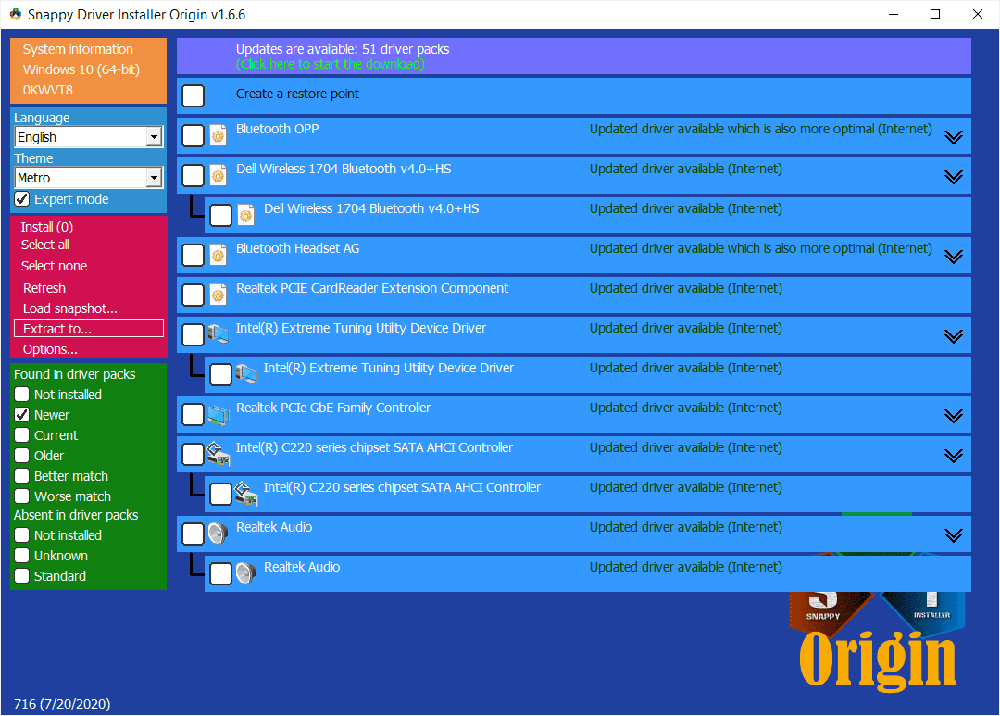Click the parent Intel Extreme Tuning Utility driver icon
Viewport: 1000px width, 716px height.
coord(218,333)
